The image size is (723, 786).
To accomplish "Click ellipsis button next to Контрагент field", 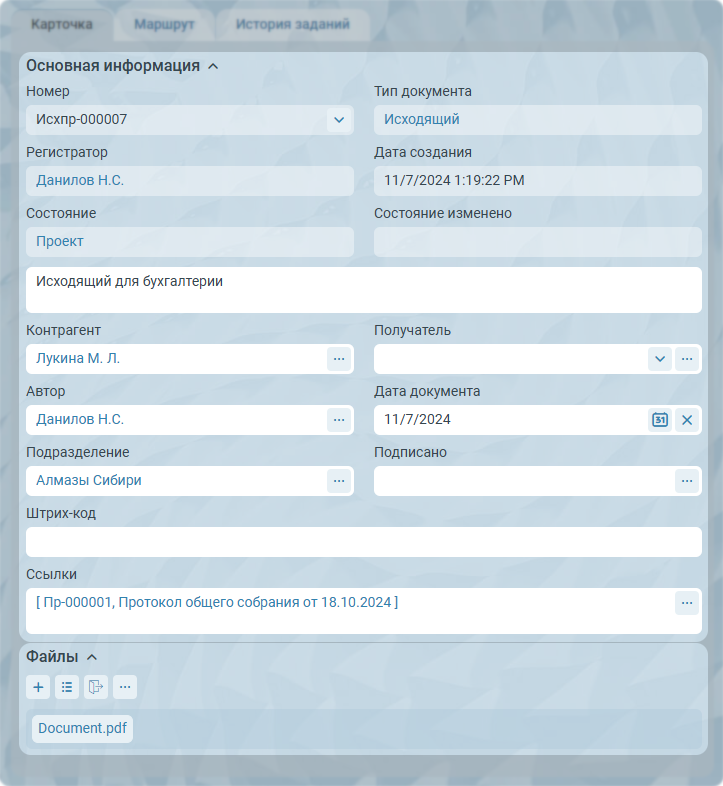I will [339, 358].
